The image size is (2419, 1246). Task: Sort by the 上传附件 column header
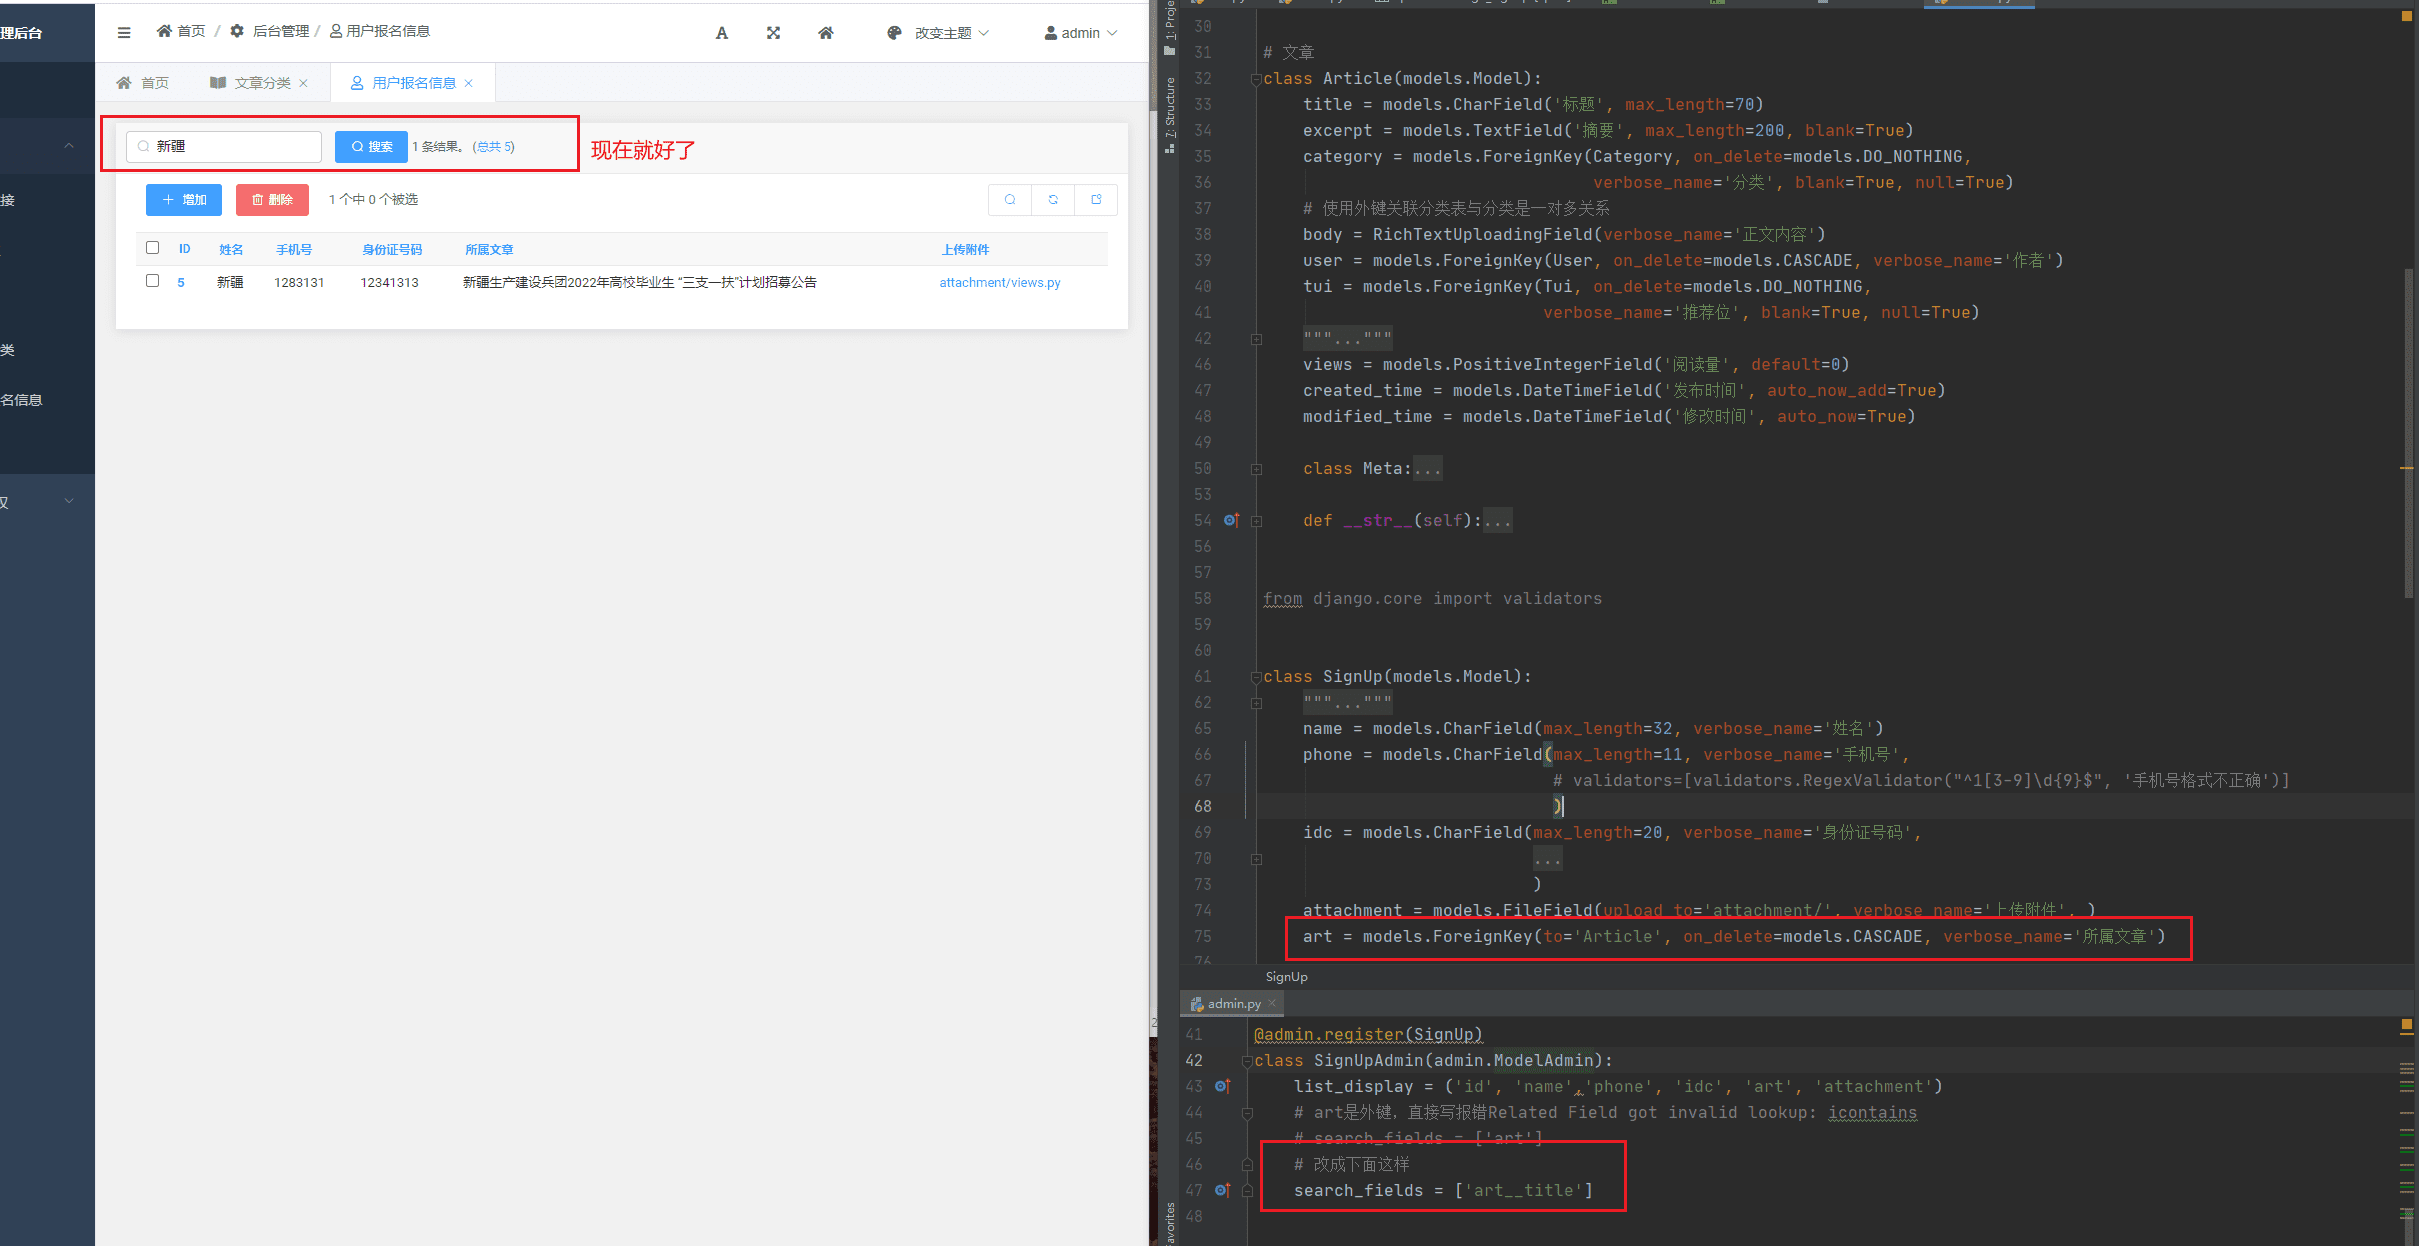coord(965,249)
